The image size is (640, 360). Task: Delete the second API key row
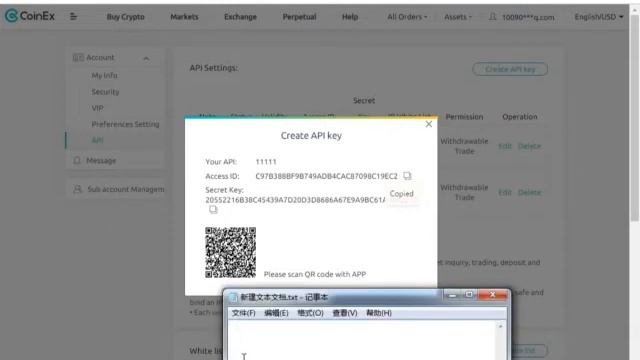[529, 192]
